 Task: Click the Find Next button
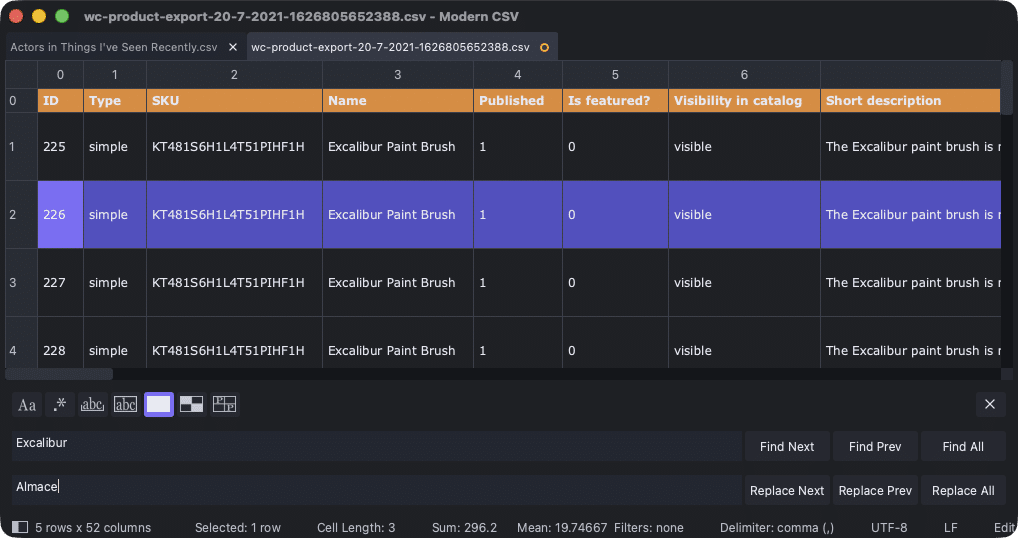pos(787,446)
